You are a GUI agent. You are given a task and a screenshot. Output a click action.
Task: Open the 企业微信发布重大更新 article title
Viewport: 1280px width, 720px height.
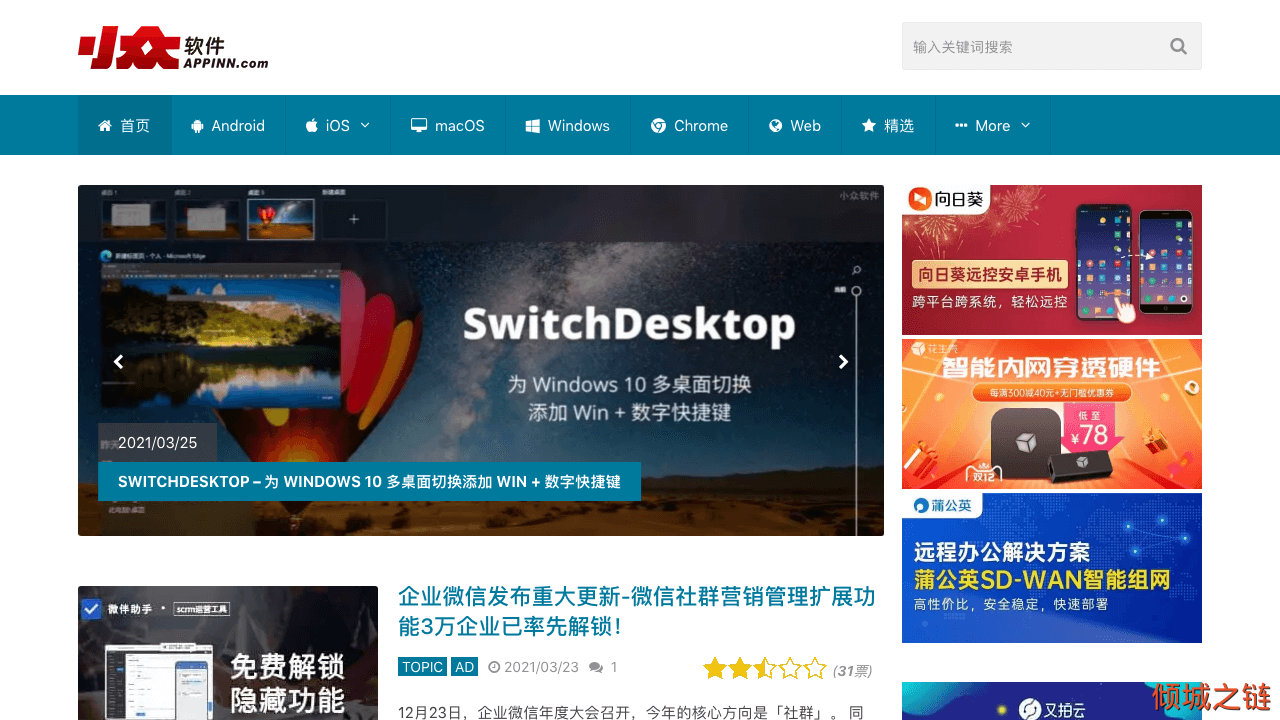coord(636,612)
